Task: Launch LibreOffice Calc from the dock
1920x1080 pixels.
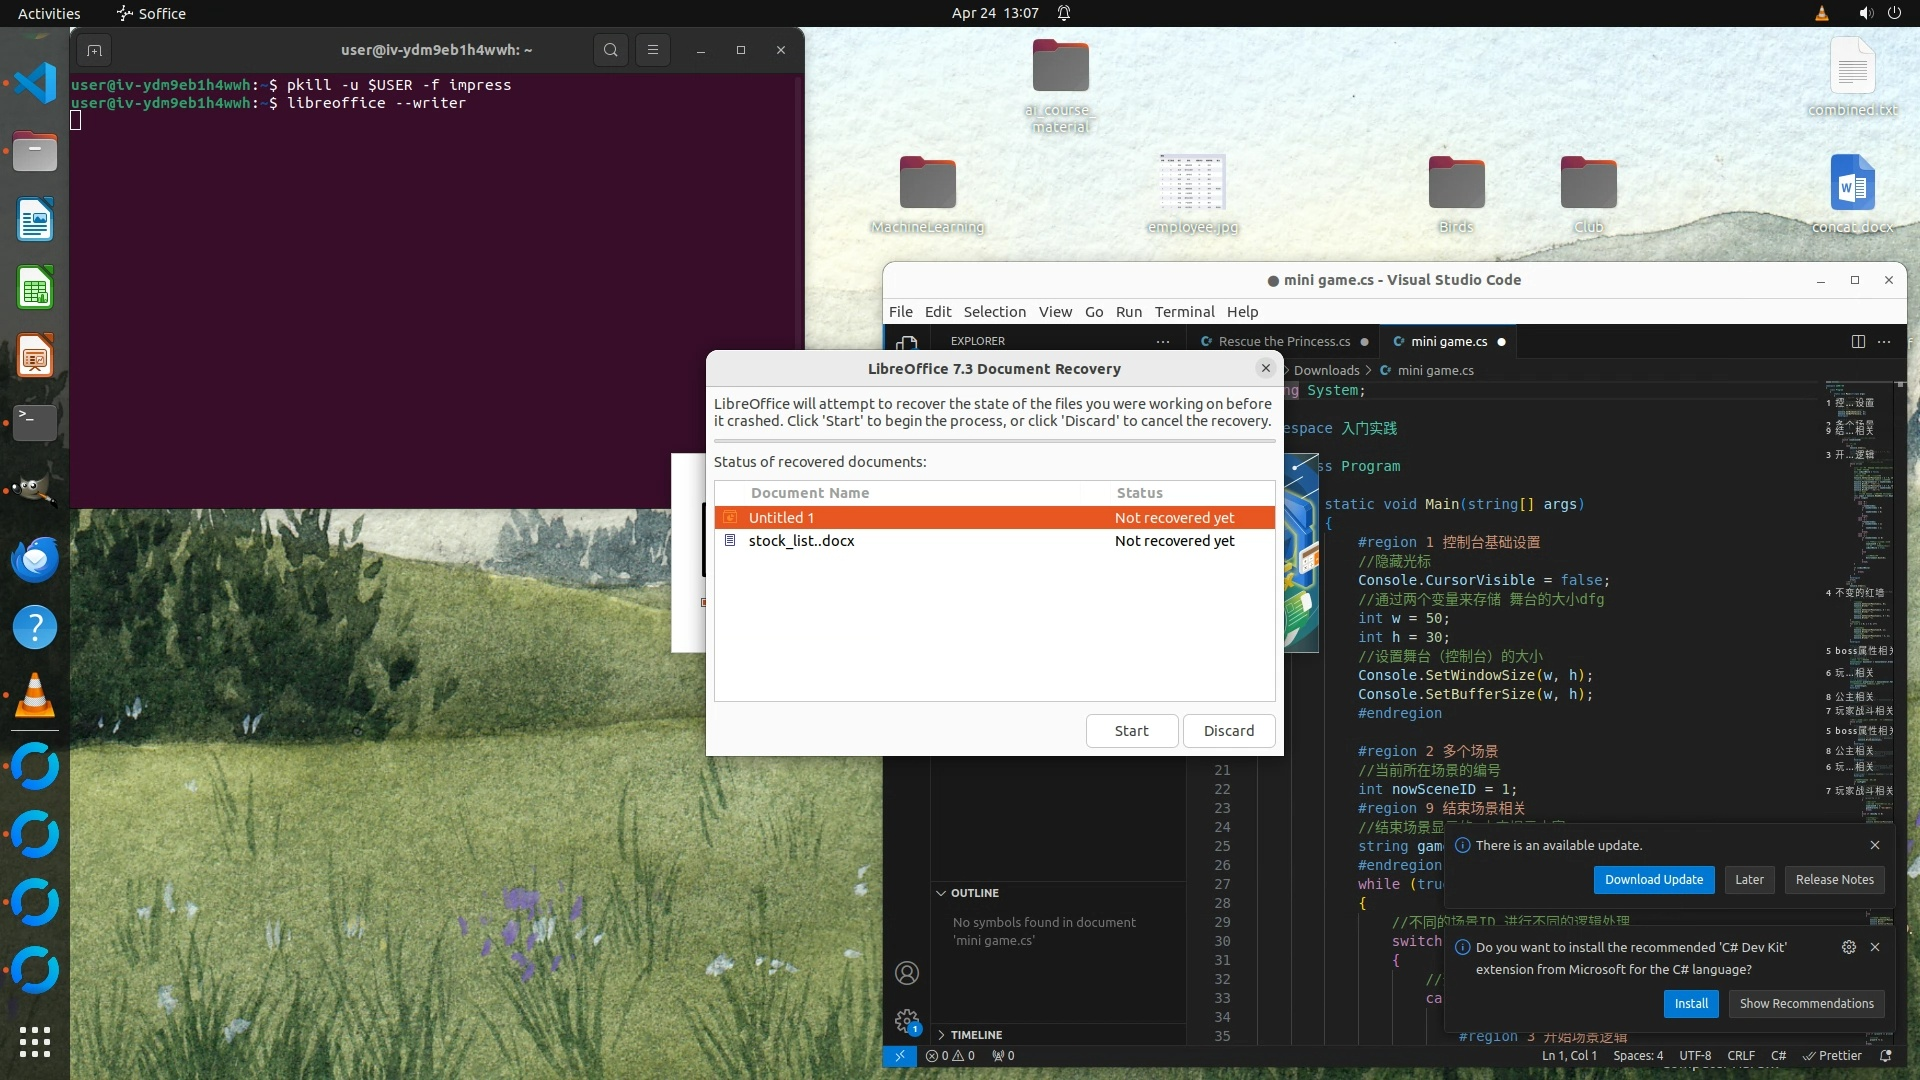Action: pyautogui.click(x=35, y=289)
